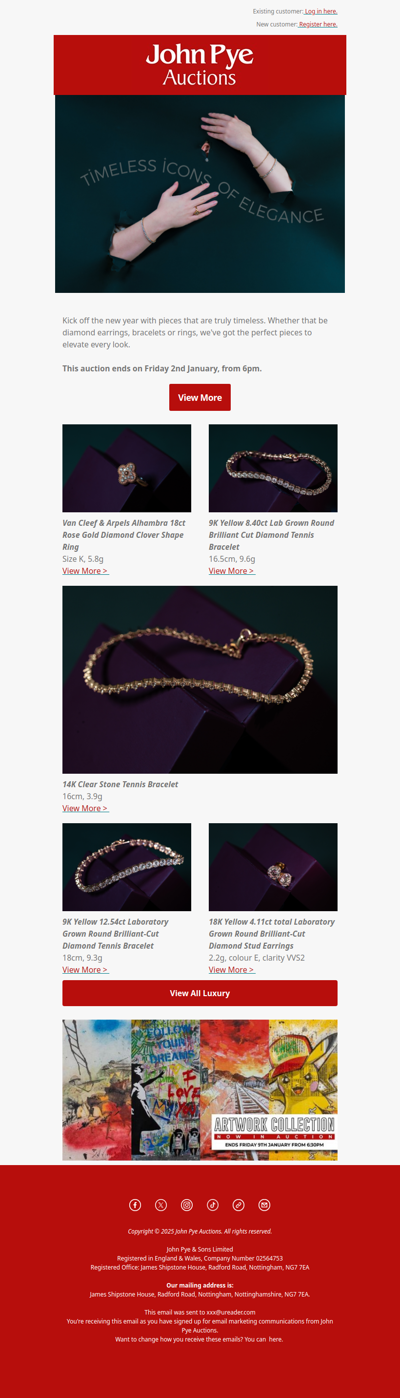
Task: Open the Instagram social icon
Action: [187, 1205]
